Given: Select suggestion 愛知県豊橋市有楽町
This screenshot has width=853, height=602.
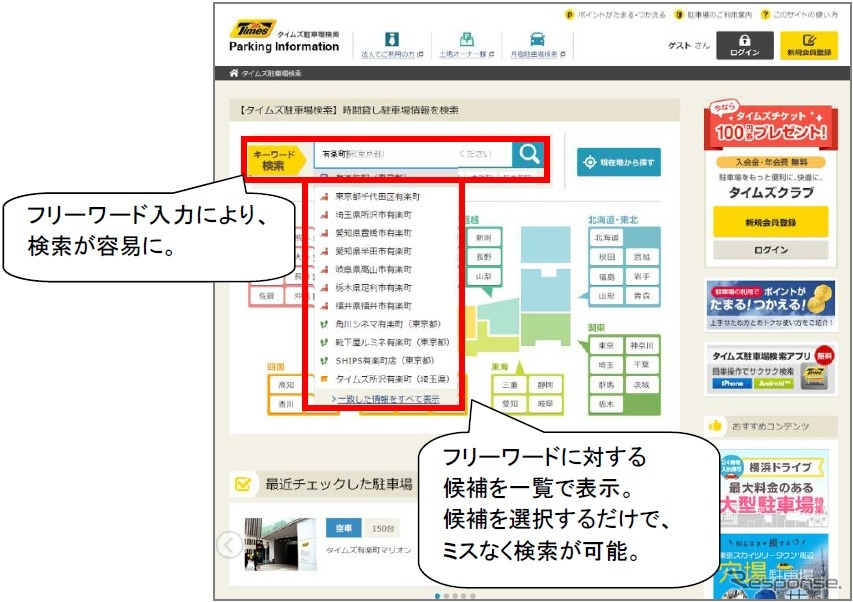Looking at the screenshot, I should pyautogui.click(x=373, y=233).
